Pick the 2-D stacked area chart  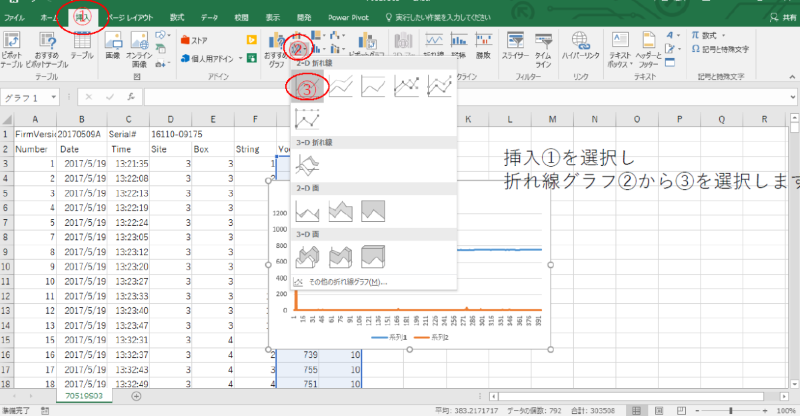(341, 211)
